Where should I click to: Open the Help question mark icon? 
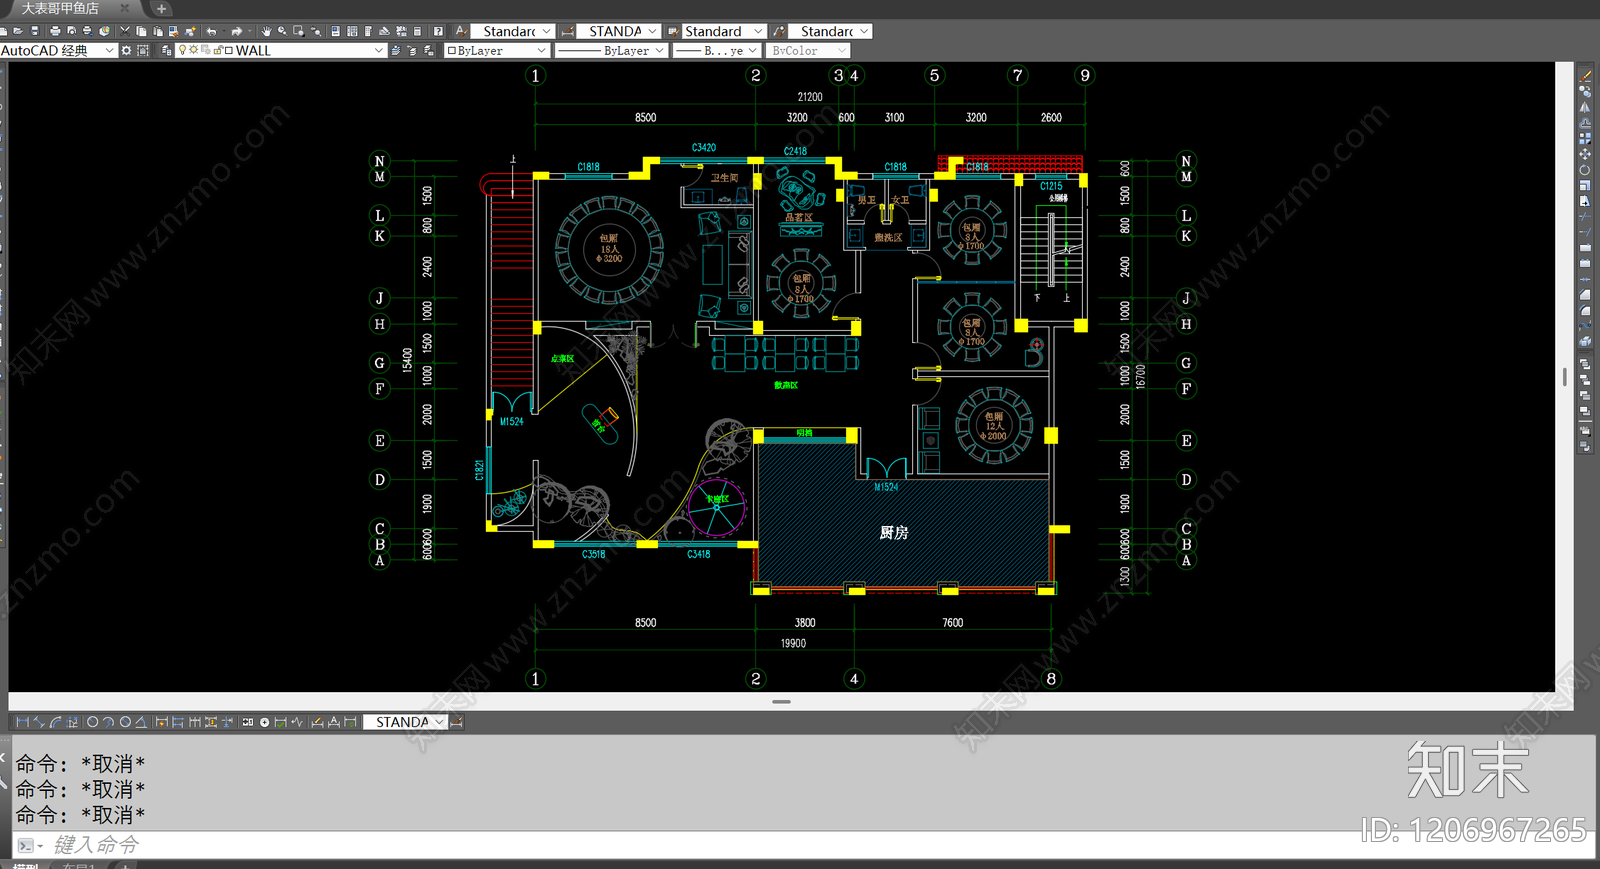point(438,31)
